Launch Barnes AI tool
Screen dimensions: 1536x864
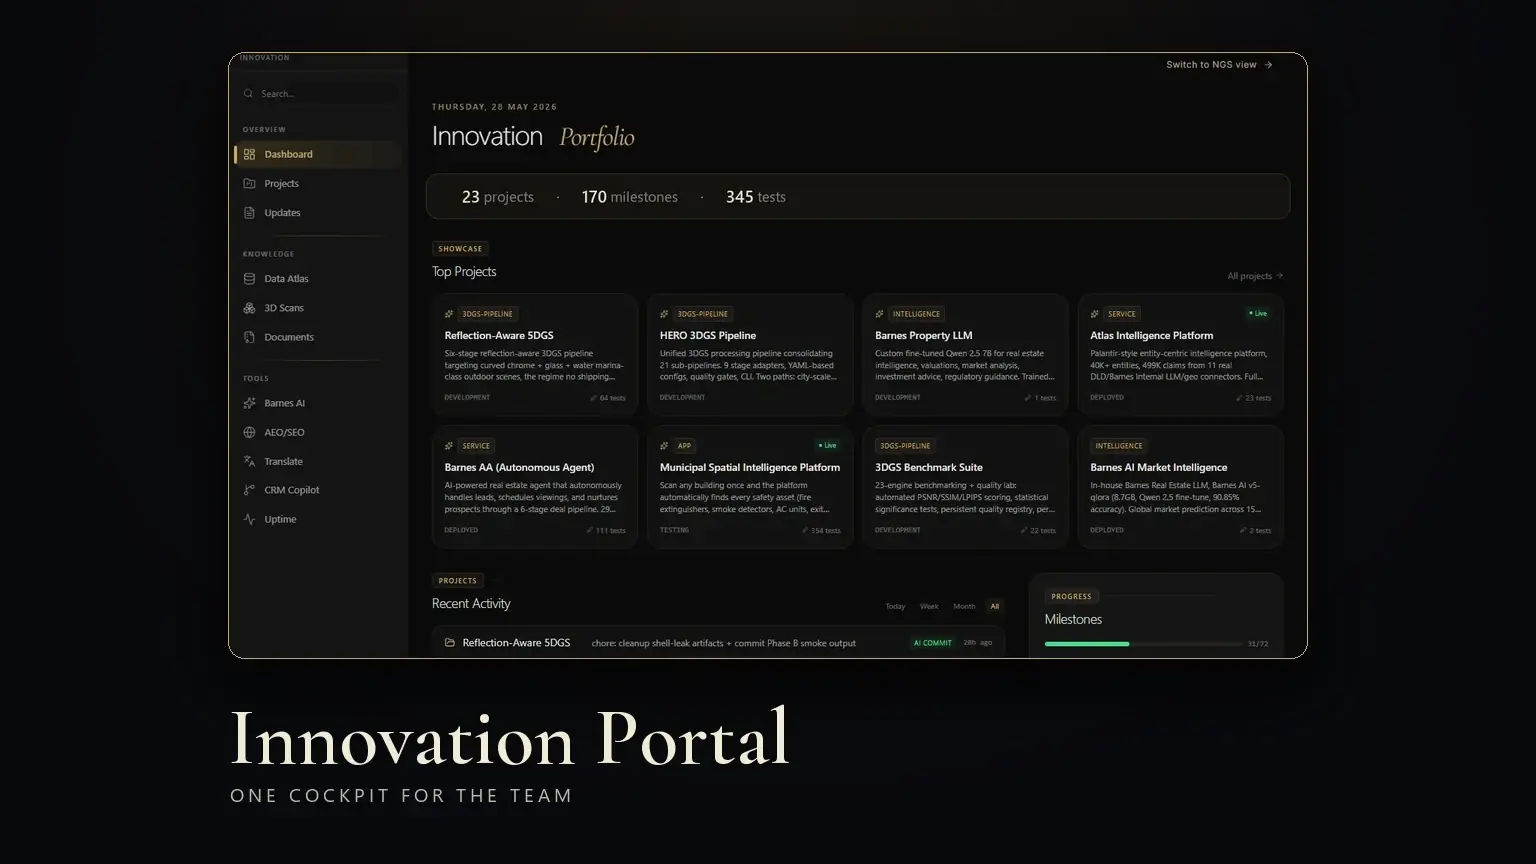318,403
